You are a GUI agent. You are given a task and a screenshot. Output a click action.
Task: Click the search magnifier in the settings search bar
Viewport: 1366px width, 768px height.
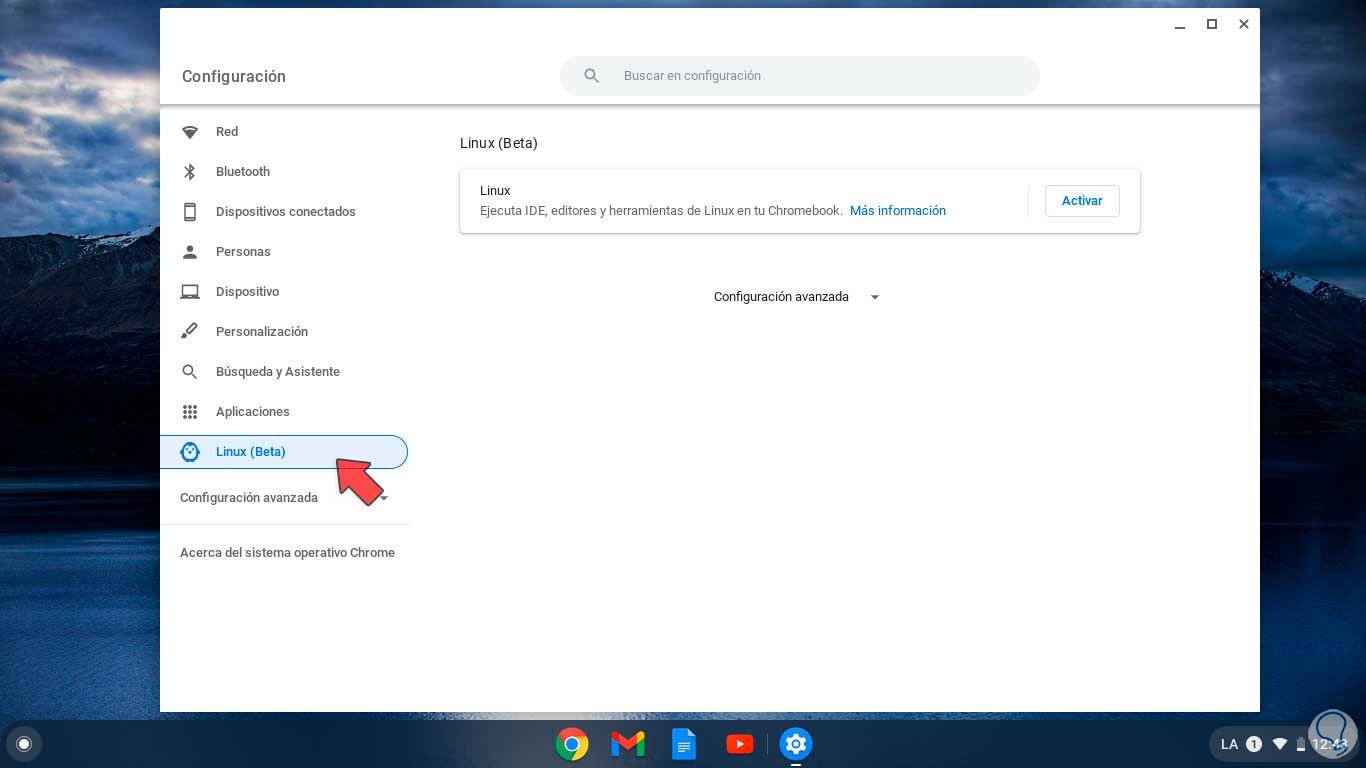591,76
